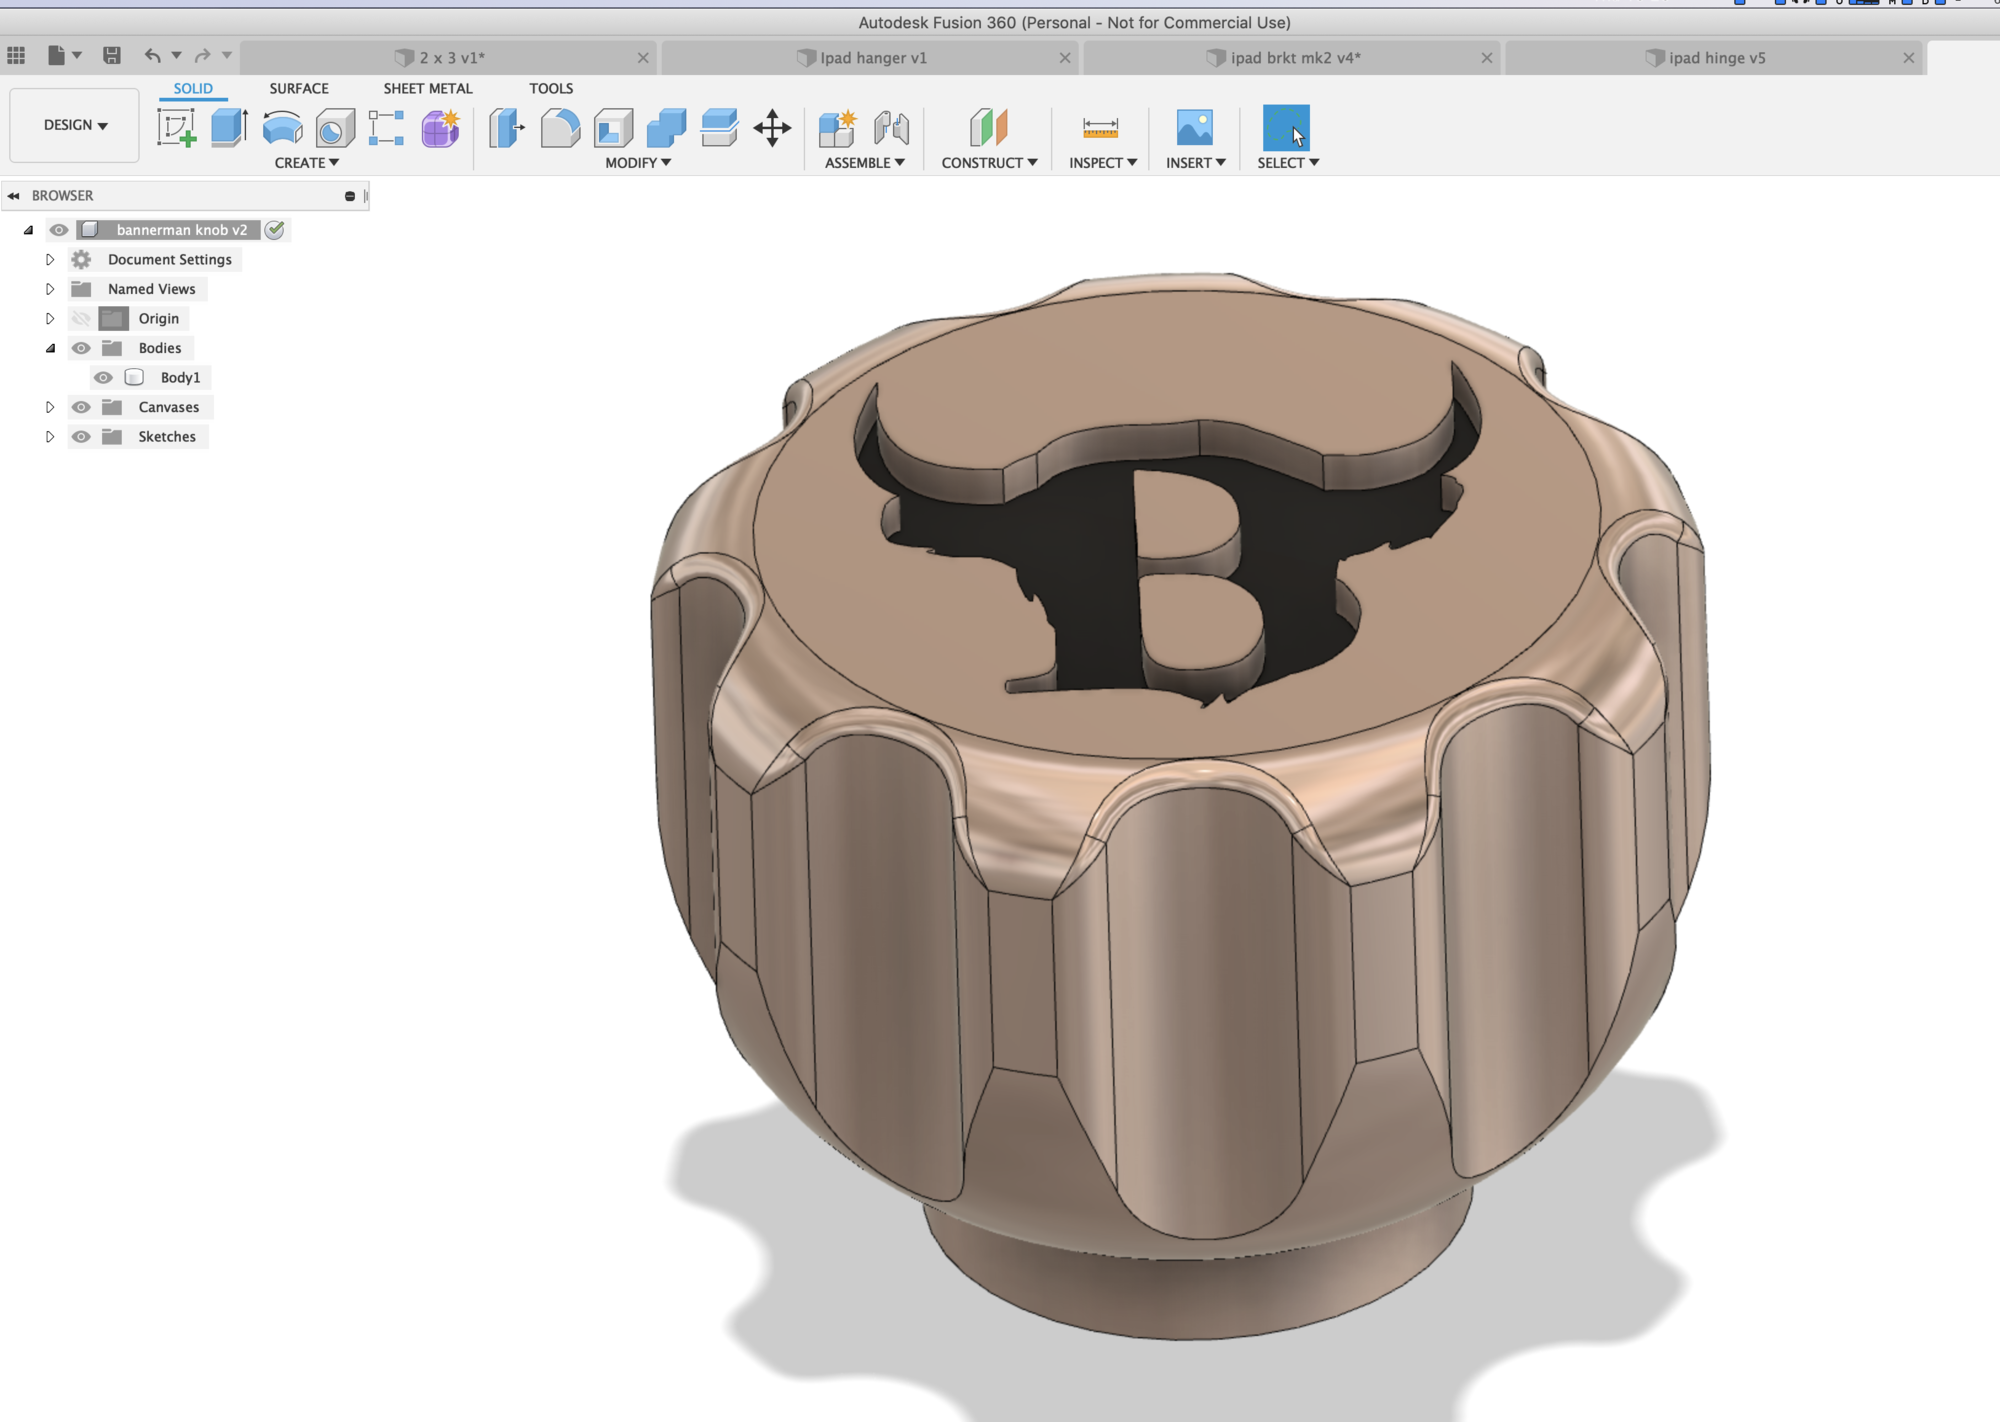Select the Move/Copy tool
Image resolution: width=2000 pixels, height=1422 pixels.
click(772, 128)
